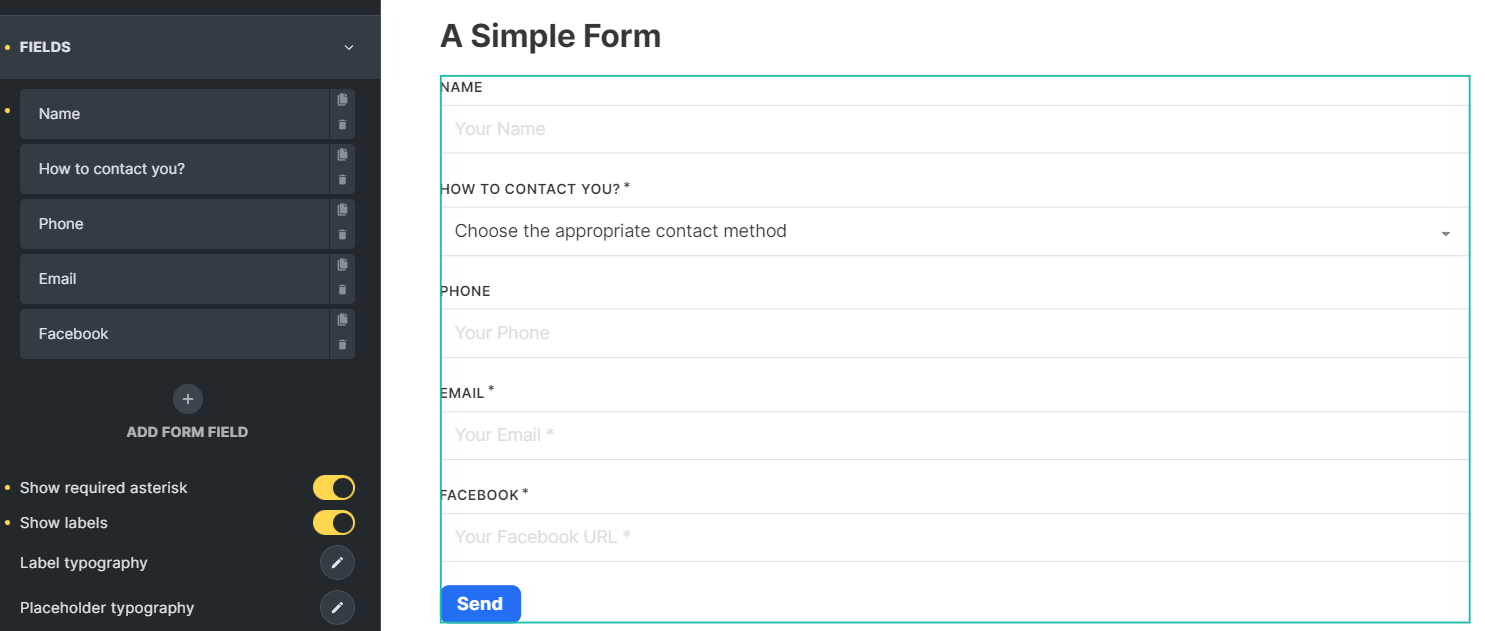Image resolution: width=1485 pixels, height=631 pixels.
Task: Delete the Phone field with trash icon
Action: [x=342, y=235]
